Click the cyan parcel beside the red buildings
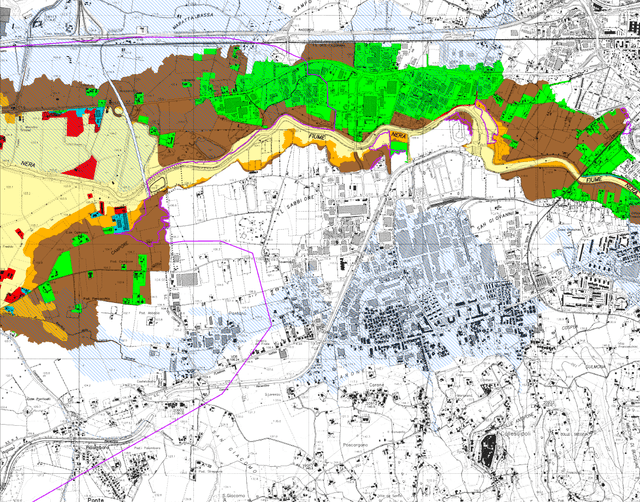The image size is (640, 502). tap(120, 217)
